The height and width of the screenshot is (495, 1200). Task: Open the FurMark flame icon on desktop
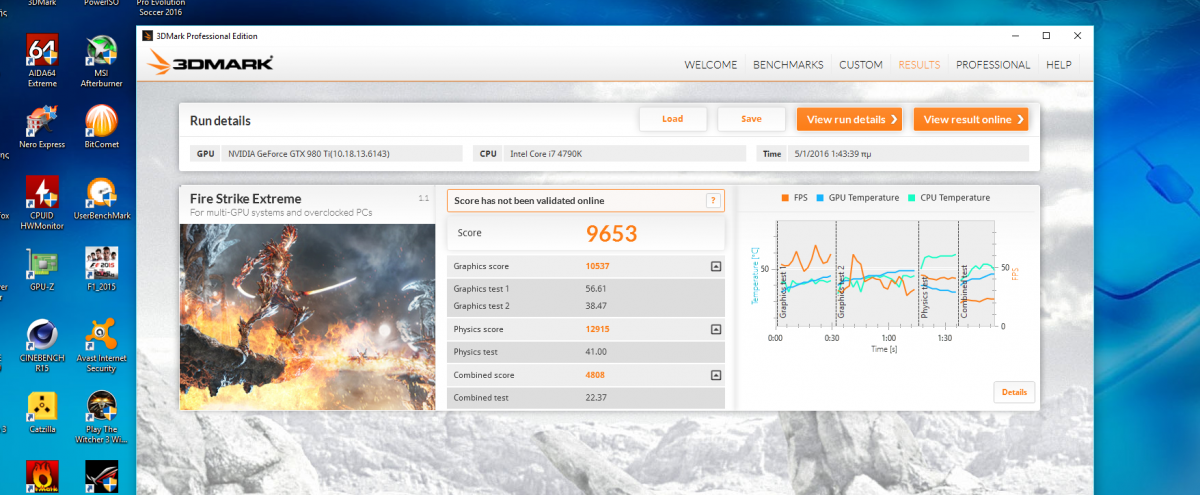coord(42,476)
